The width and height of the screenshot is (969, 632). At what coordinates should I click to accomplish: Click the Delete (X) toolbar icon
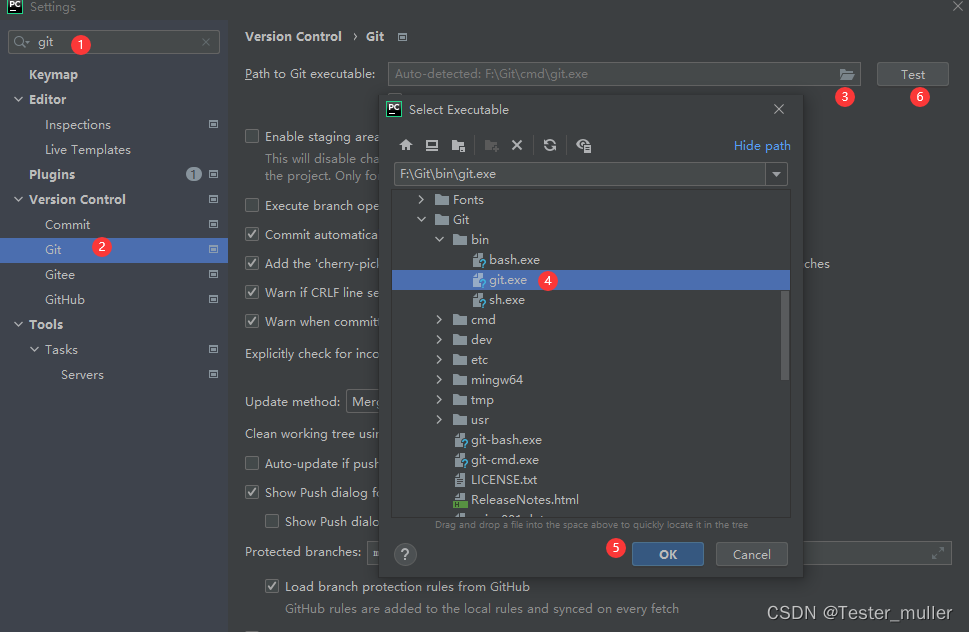click(x=517, y=145)
